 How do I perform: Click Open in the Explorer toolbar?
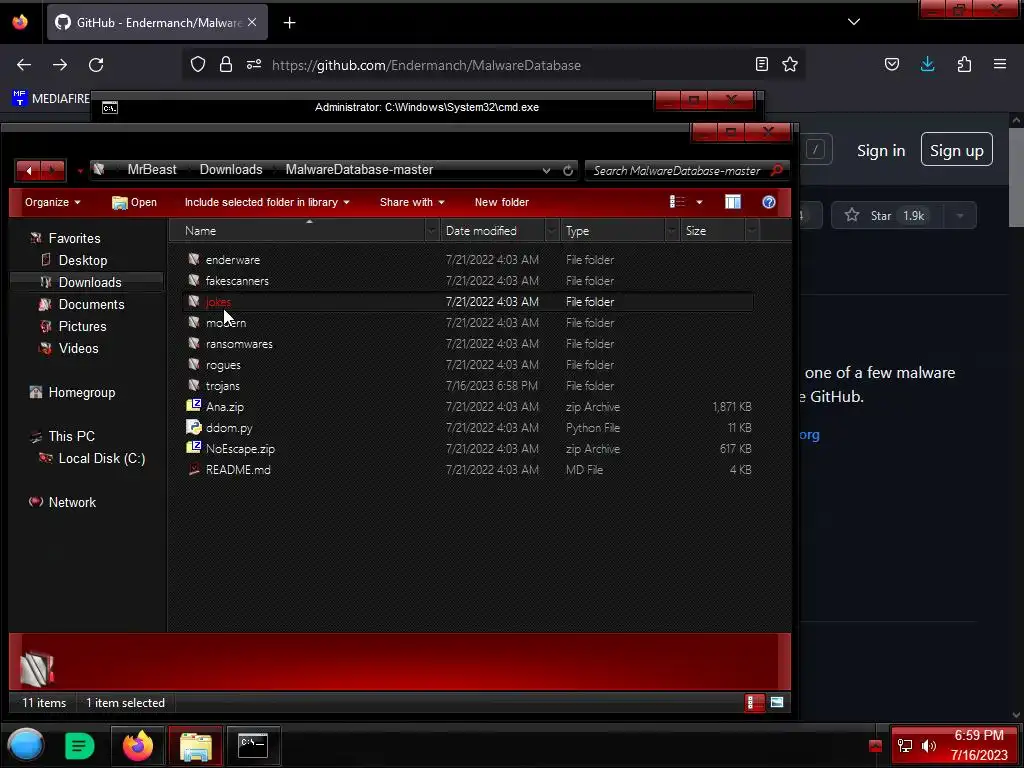coord(135,202)
